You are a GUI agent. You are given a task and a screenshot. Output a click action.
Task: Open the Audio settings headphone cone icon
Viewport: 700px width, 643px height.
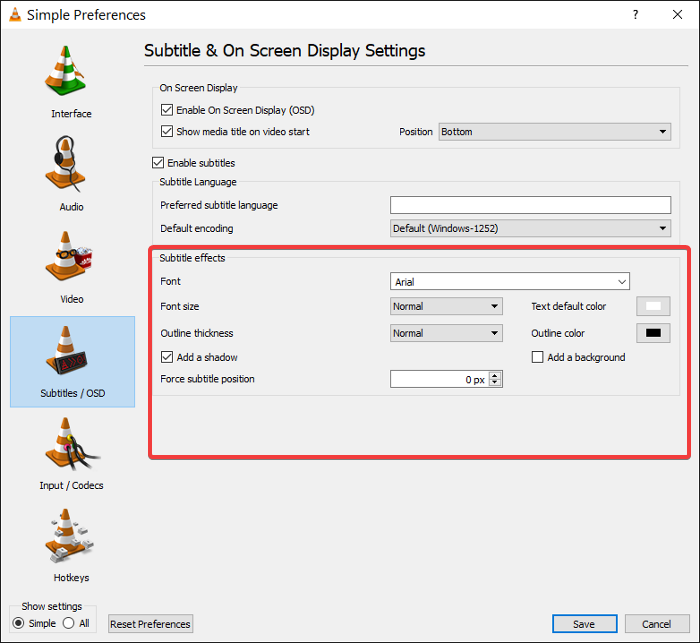(66, 163)
